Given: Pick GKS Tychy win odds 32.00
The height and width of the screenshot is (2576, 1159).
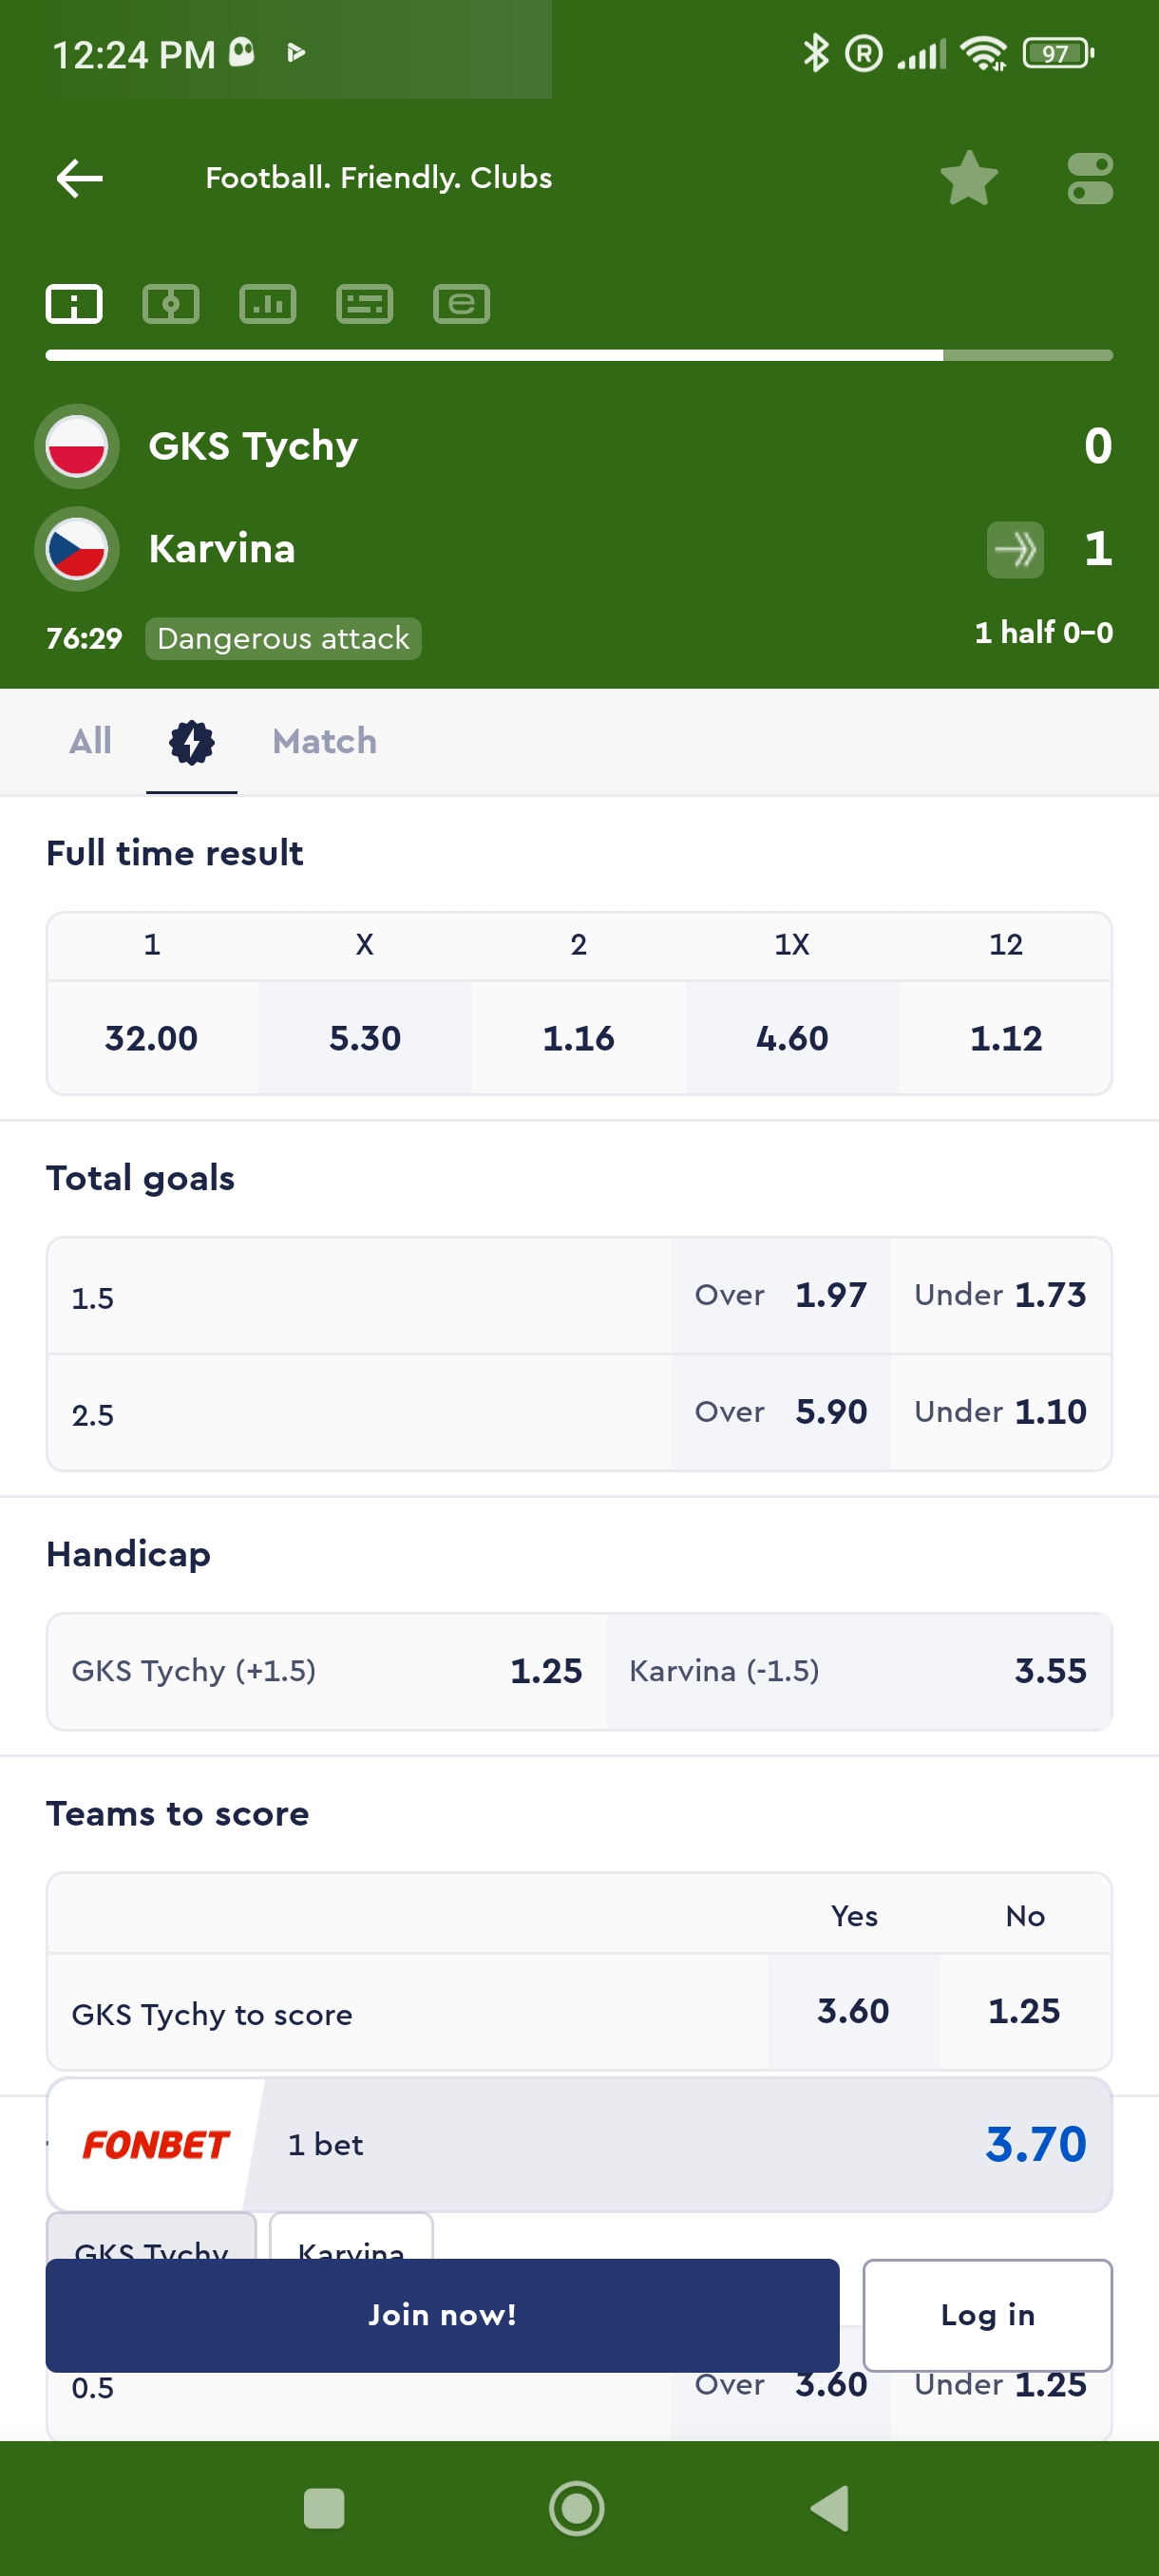Looking at the screenshot, I should pyautogui.click(x=152, y=1037).
